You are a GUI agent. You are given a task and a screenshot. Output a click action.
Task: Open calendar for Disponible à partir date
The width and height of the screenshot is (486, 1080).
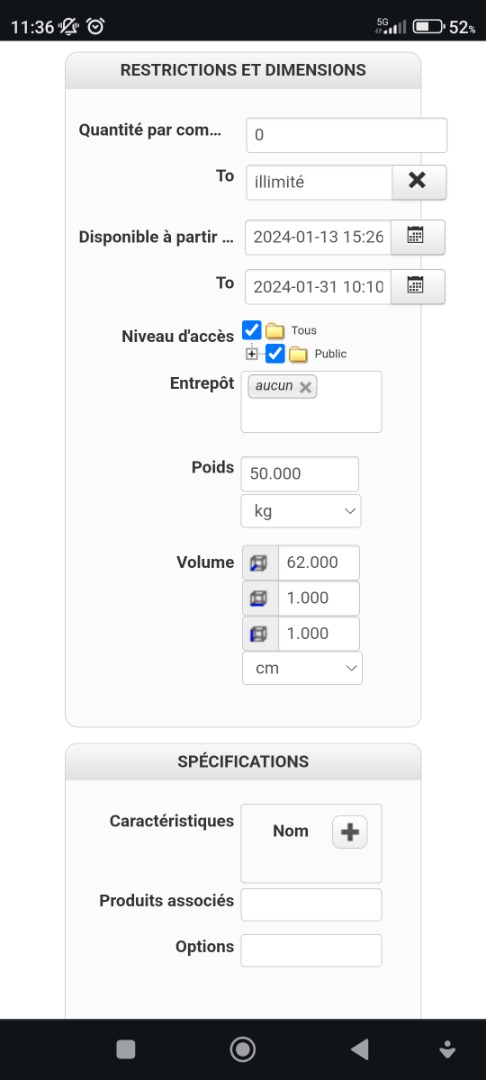tap(417, 237)
